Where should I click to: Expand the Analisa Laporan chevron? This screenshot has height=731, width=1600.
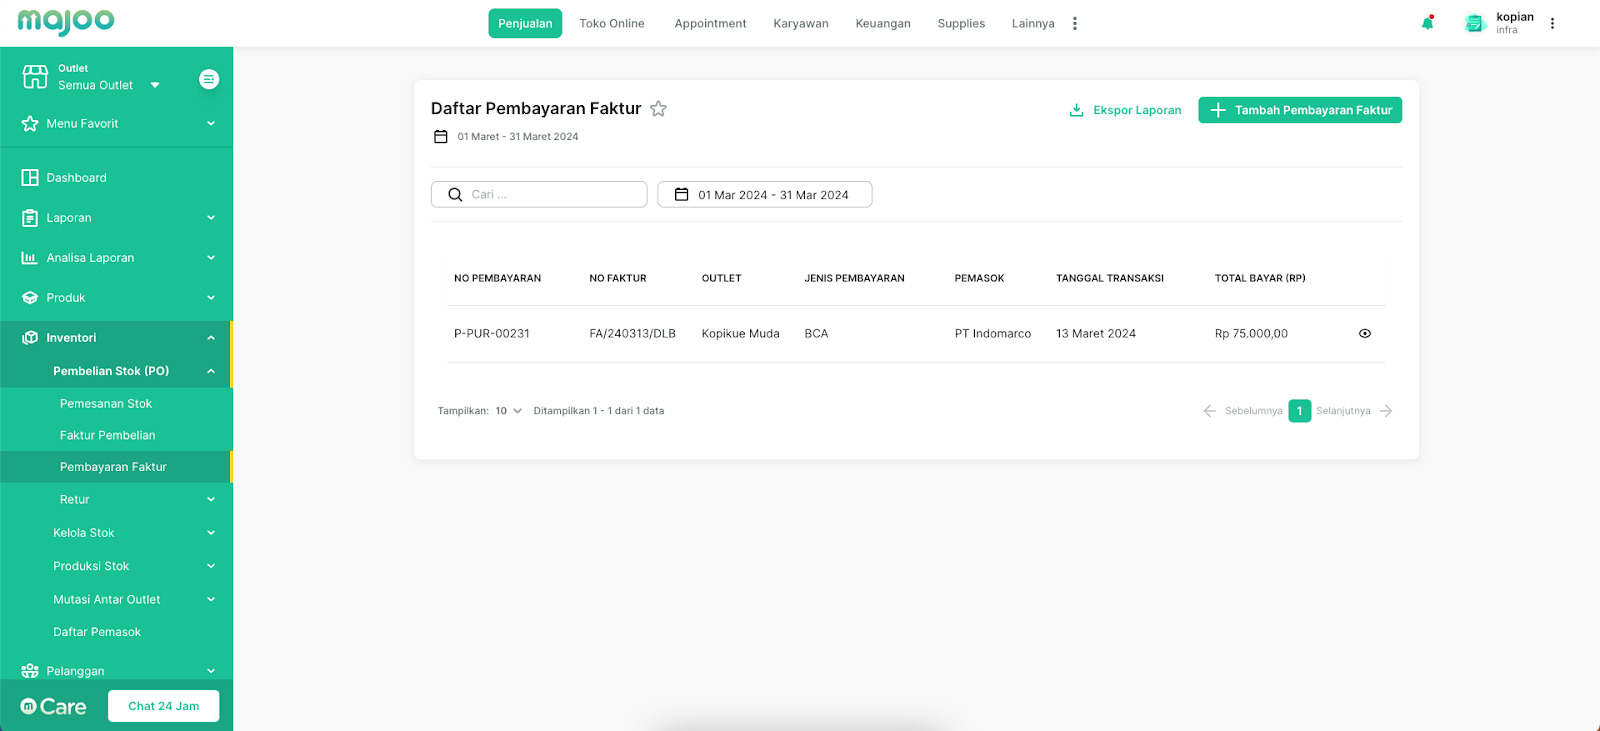point(211,258)
